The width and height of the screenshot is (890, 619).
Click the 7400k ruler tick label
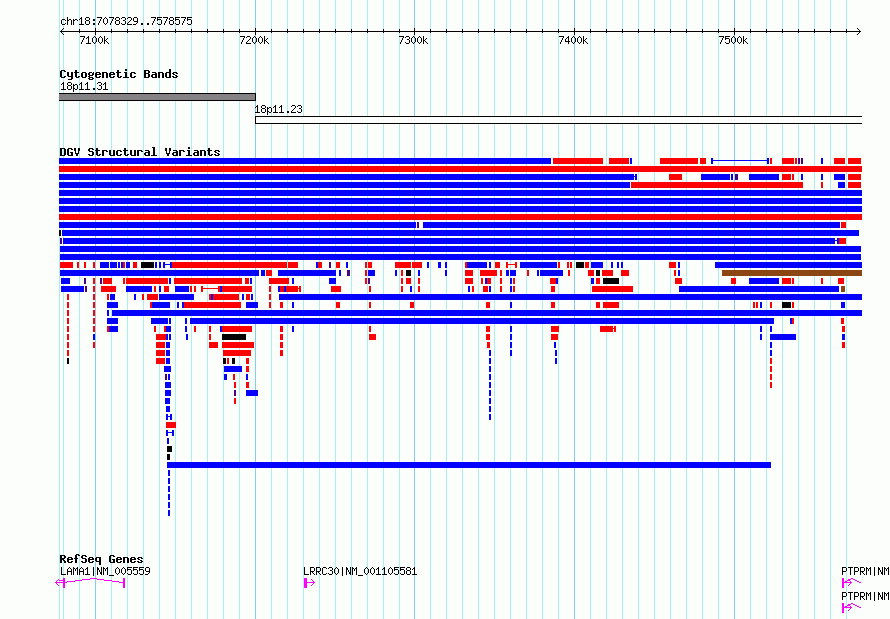pos(573,40)
